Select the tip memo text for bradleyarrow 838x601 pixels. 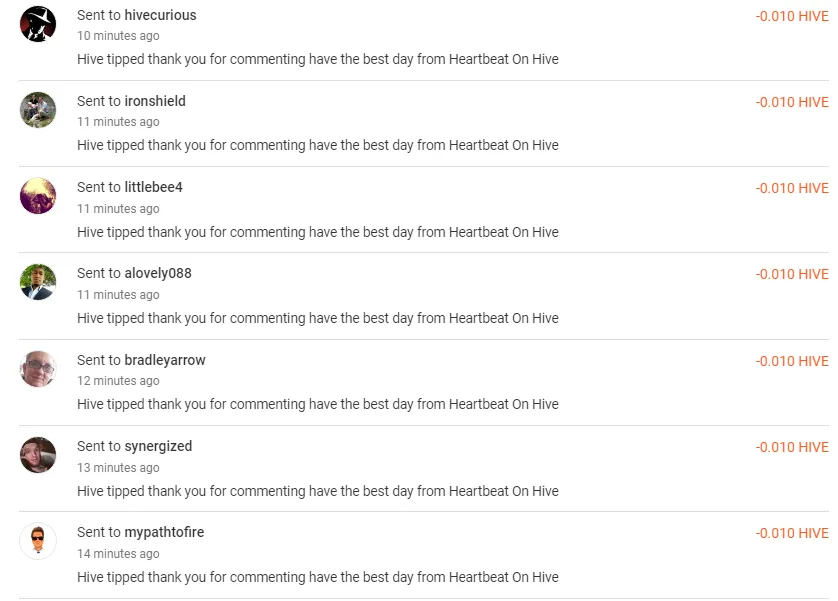pyautogui.click(x=318, y=404)
